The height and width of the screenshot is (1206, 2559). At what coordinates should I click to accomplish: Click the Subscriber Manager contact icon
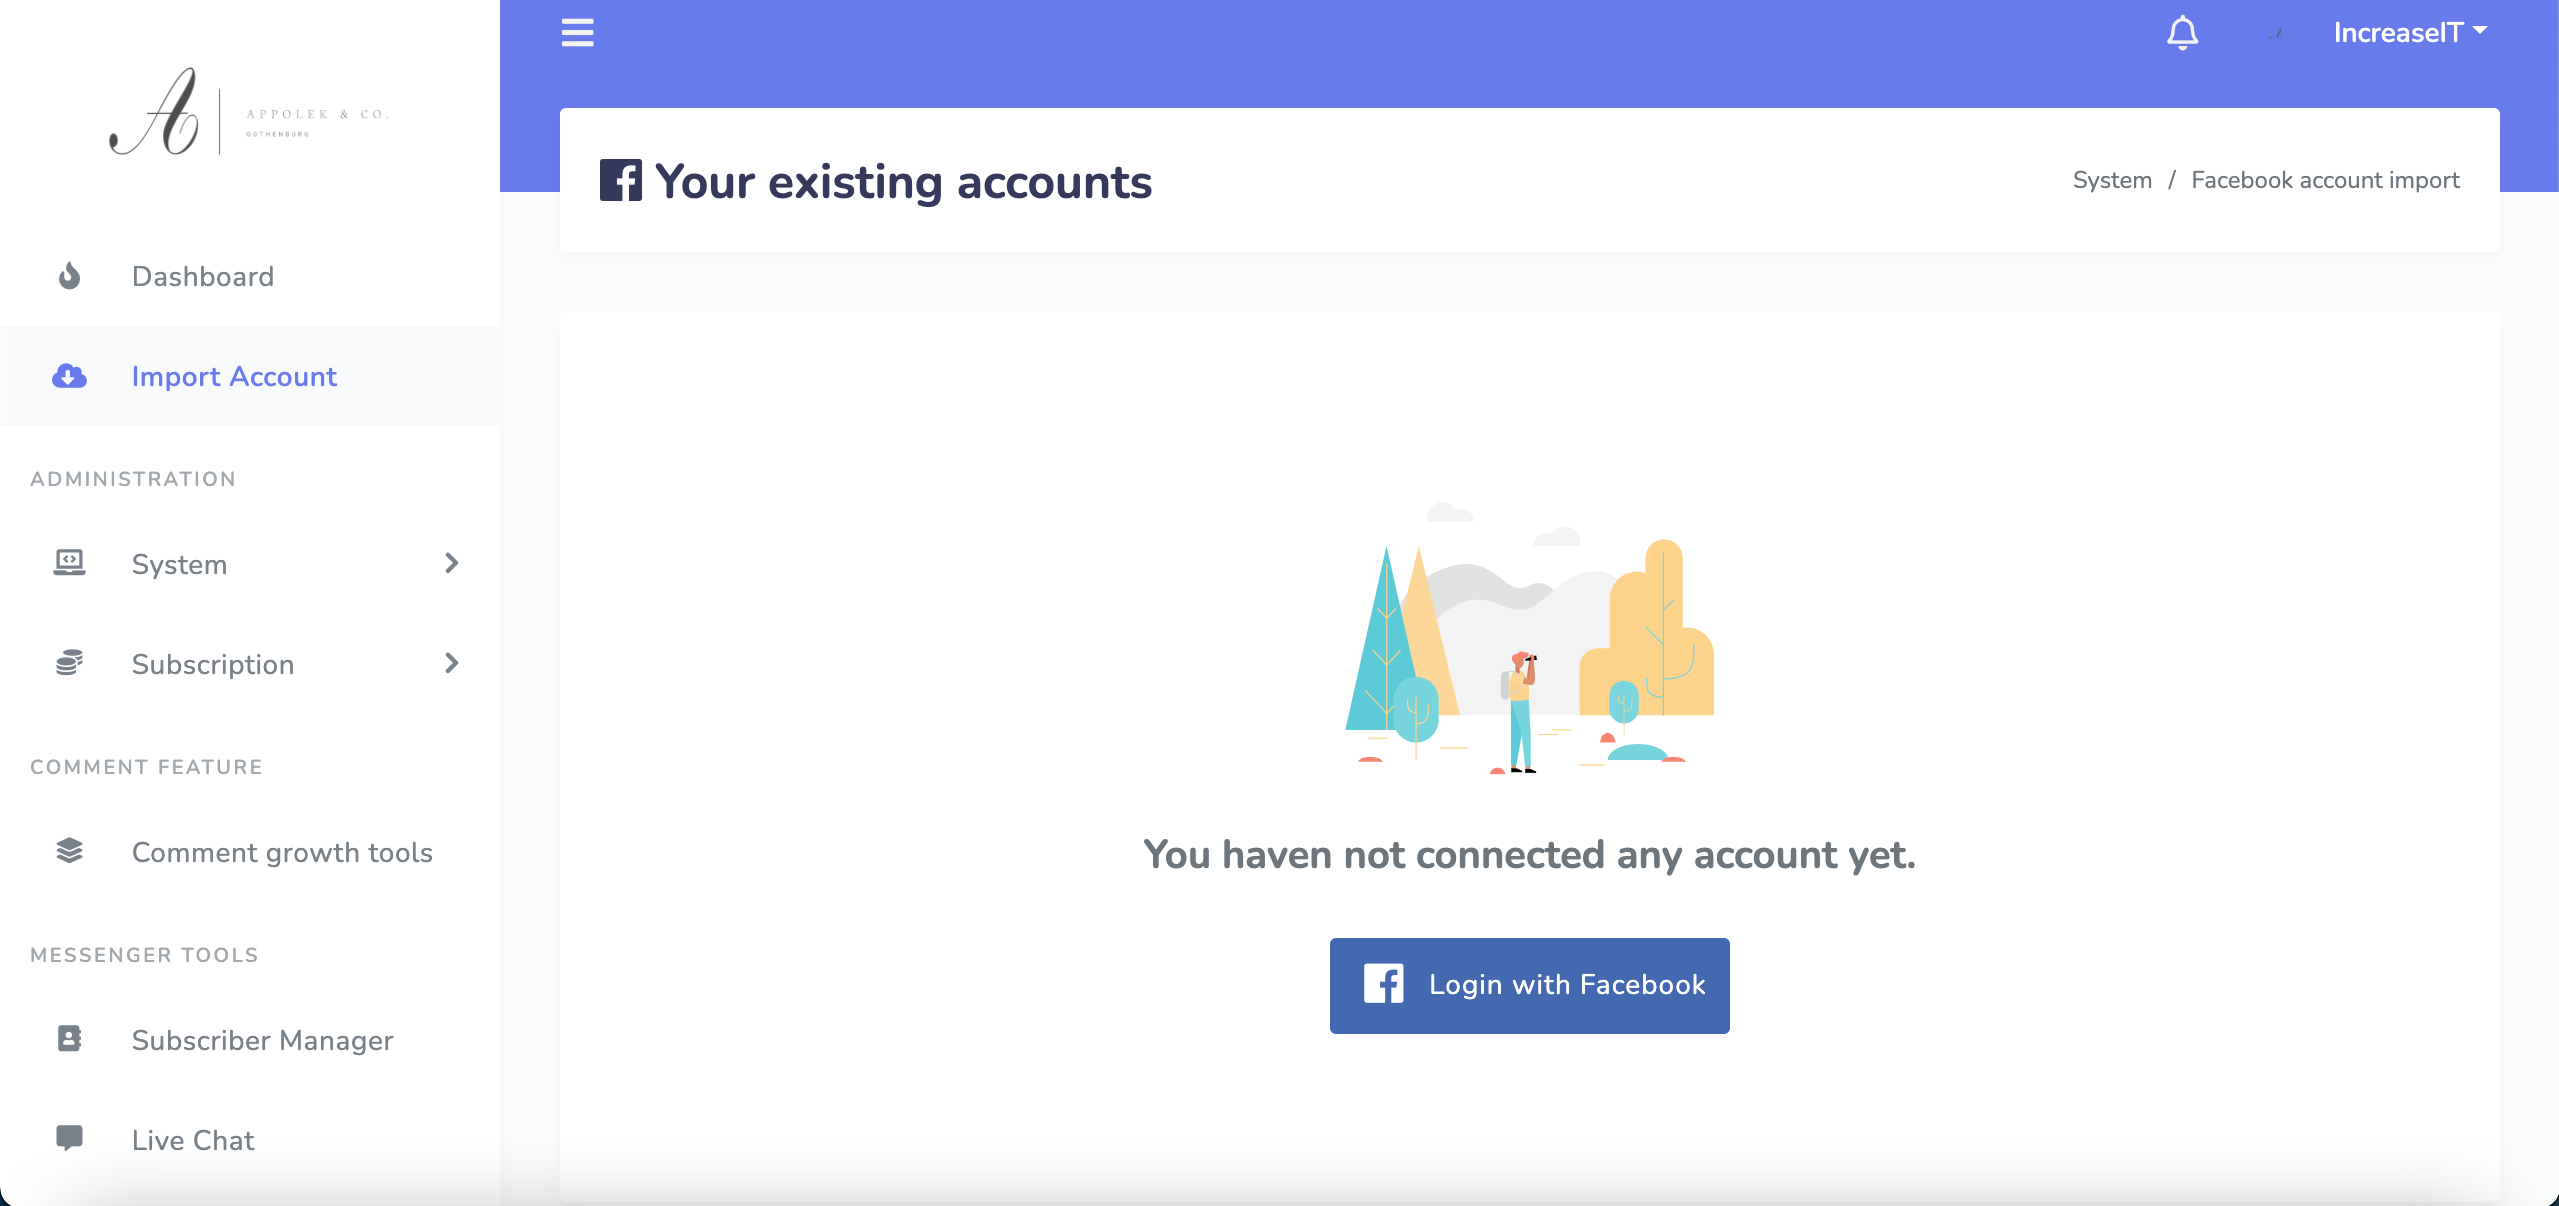[69, 1039]
